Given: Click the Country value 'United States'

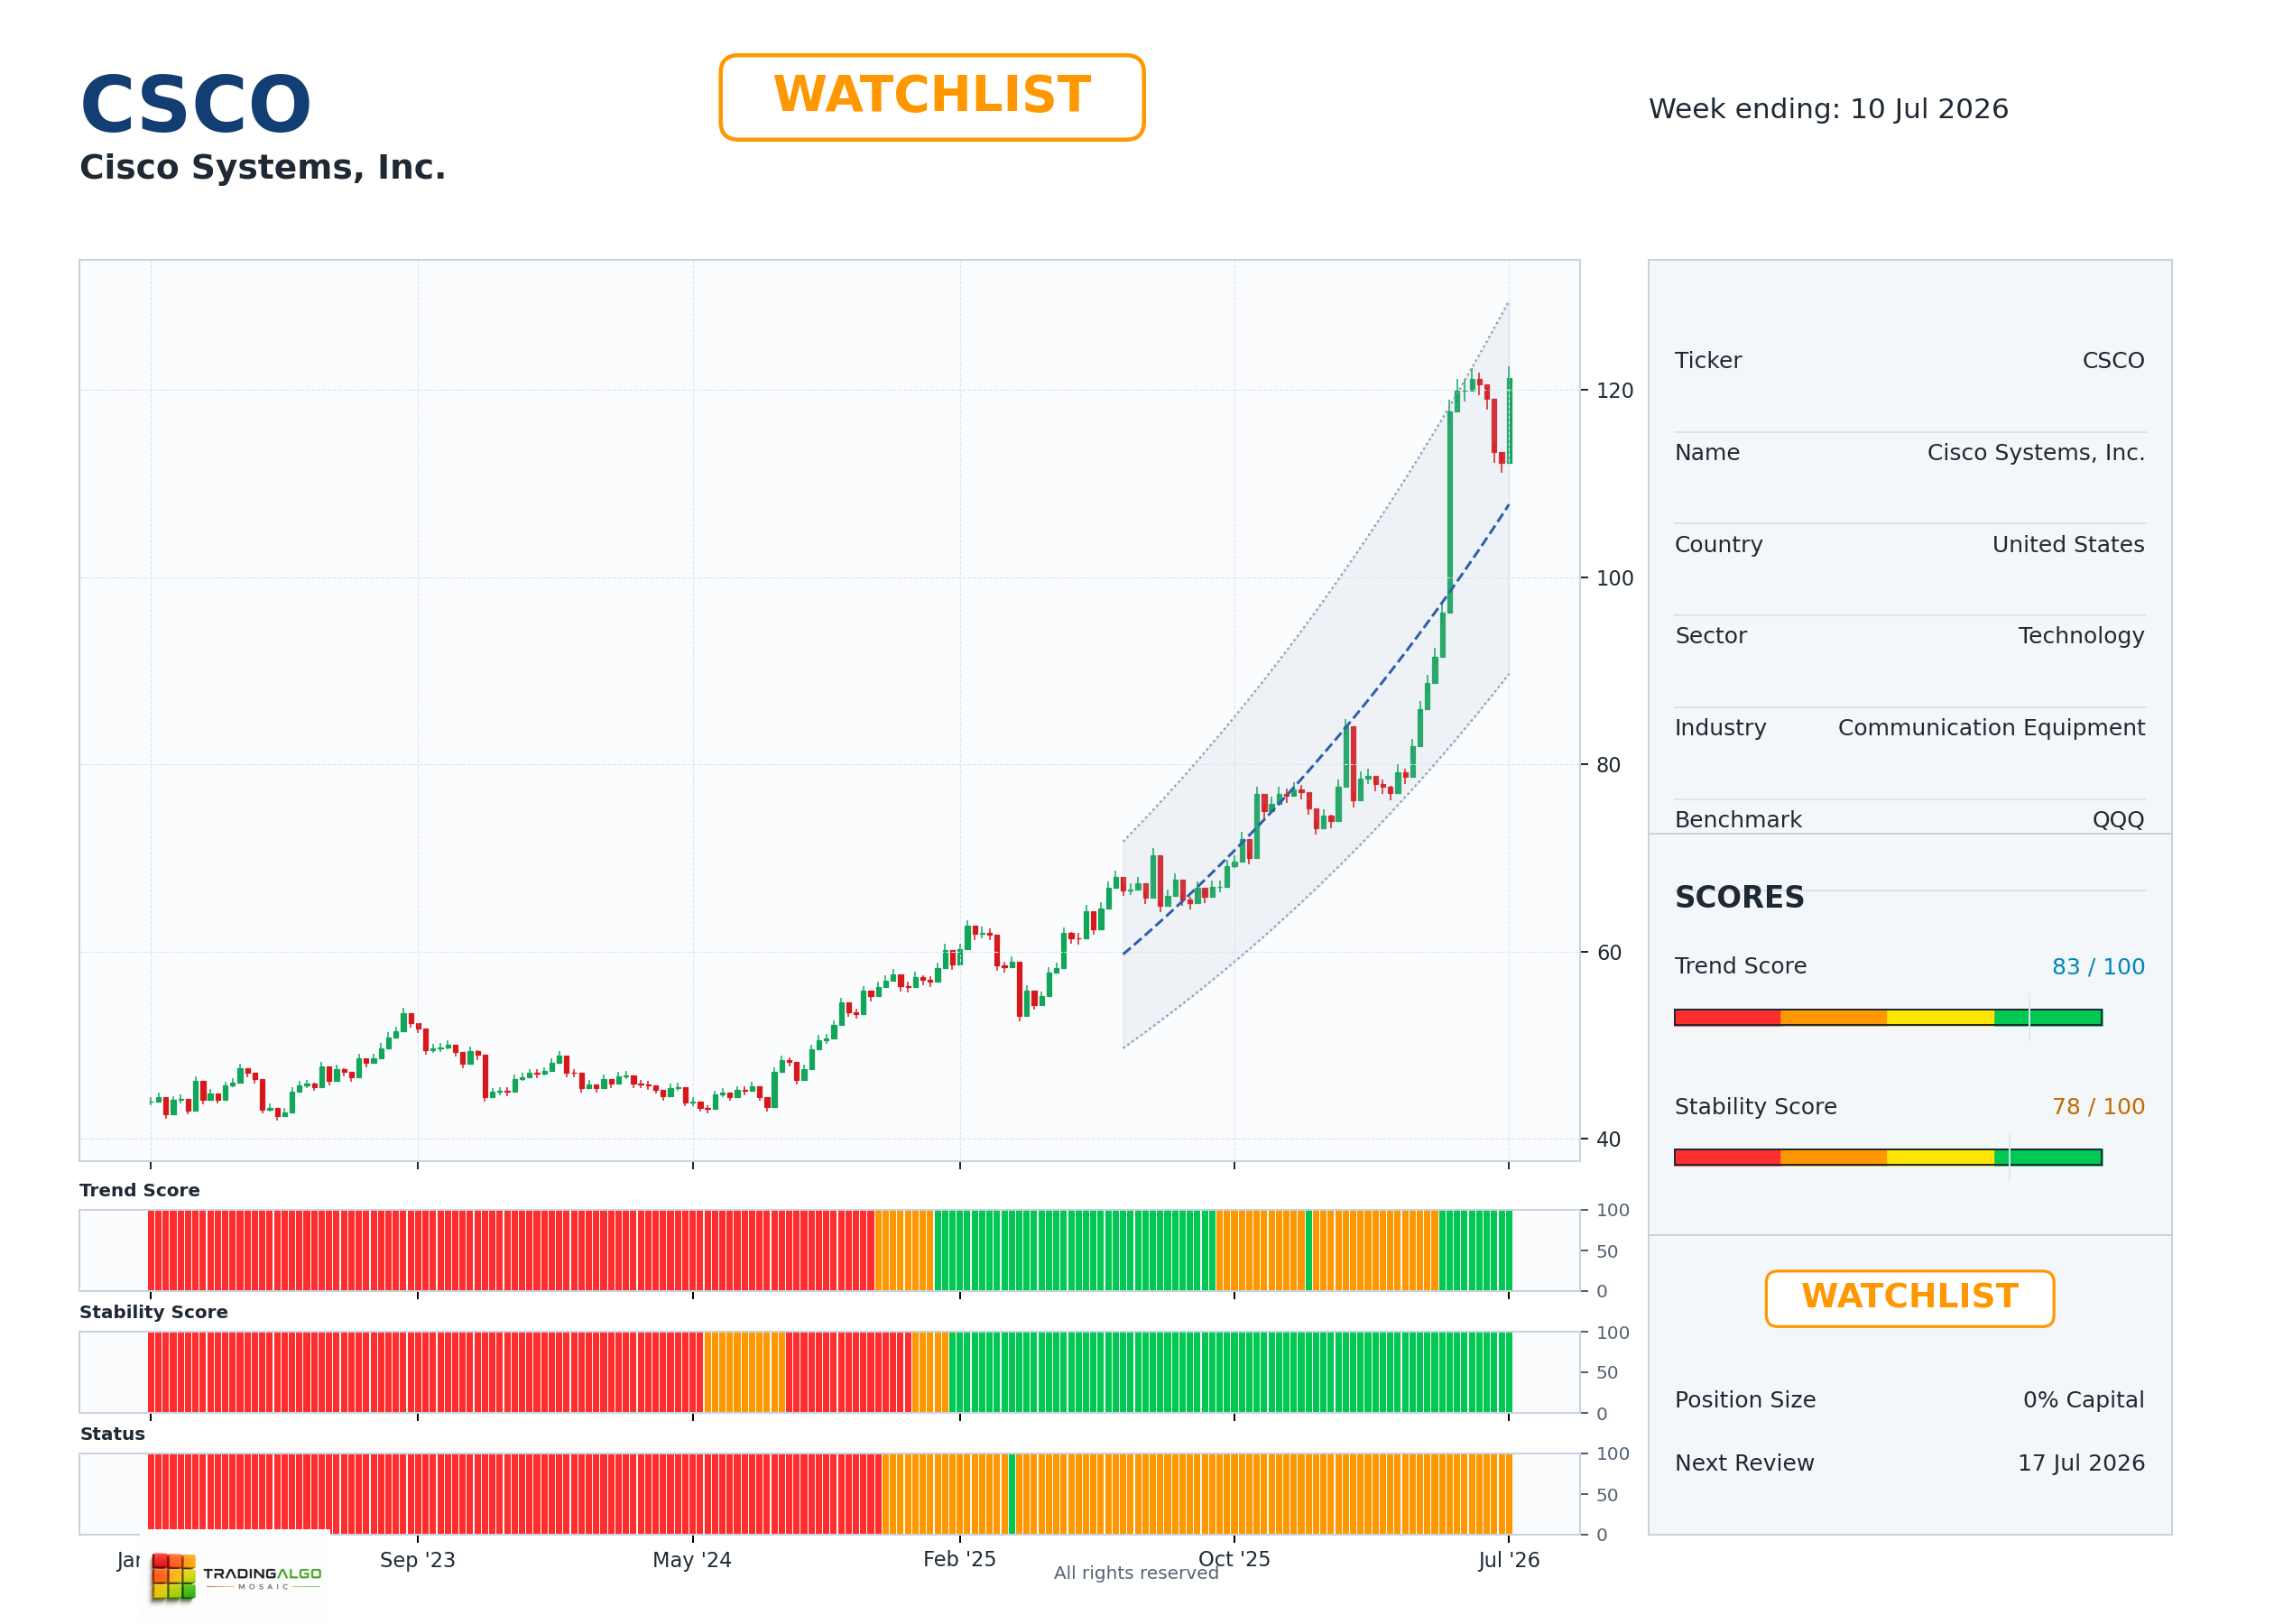Looking at the screenshot, I should (x=2068, y=545).
